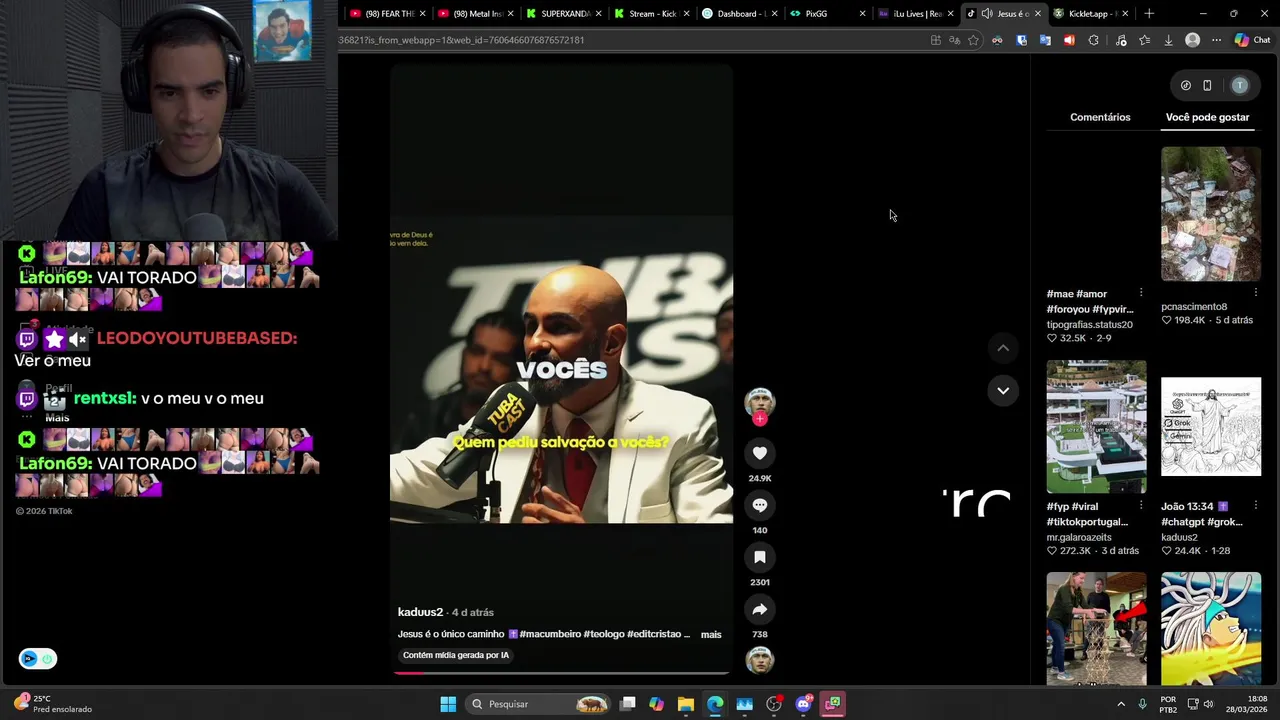Click the media control music-note icon in toolbar

(1120, 40)
